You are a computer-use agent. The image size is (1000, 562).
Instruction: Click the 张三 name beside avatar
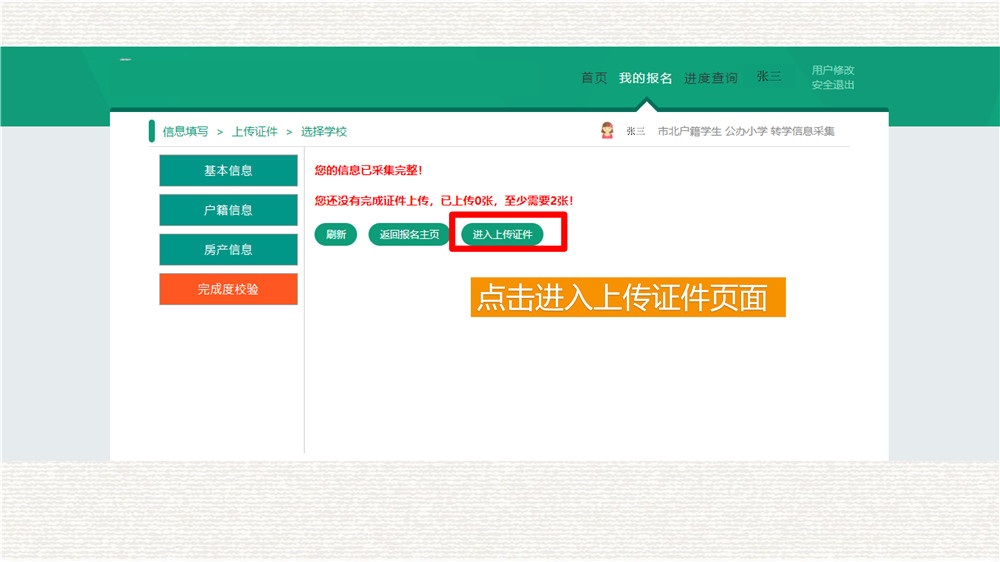(x=635, y=131)
